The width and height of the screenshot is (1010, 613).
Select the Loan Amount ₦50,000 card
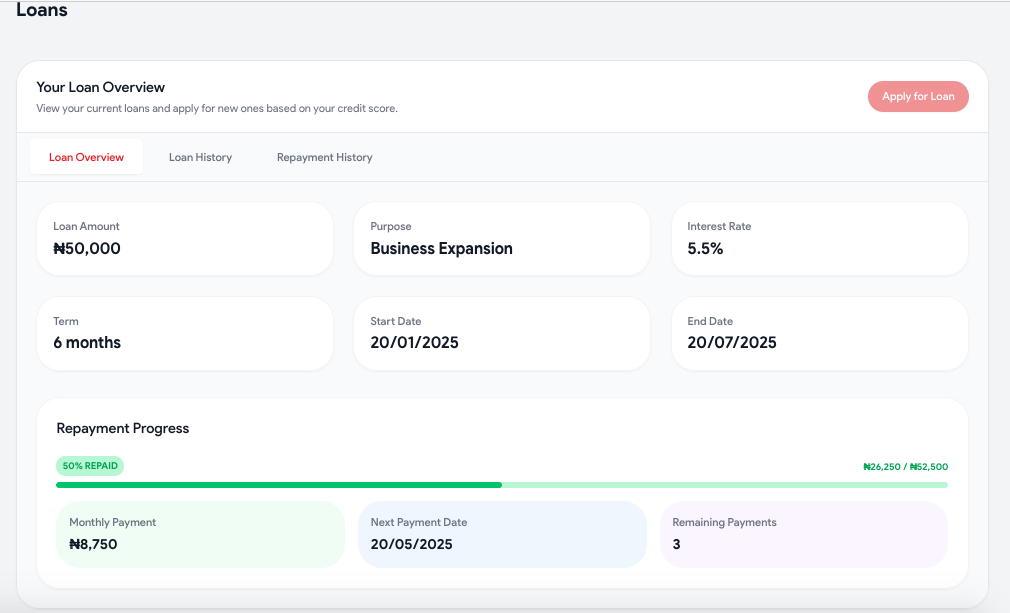coord(185,239)
